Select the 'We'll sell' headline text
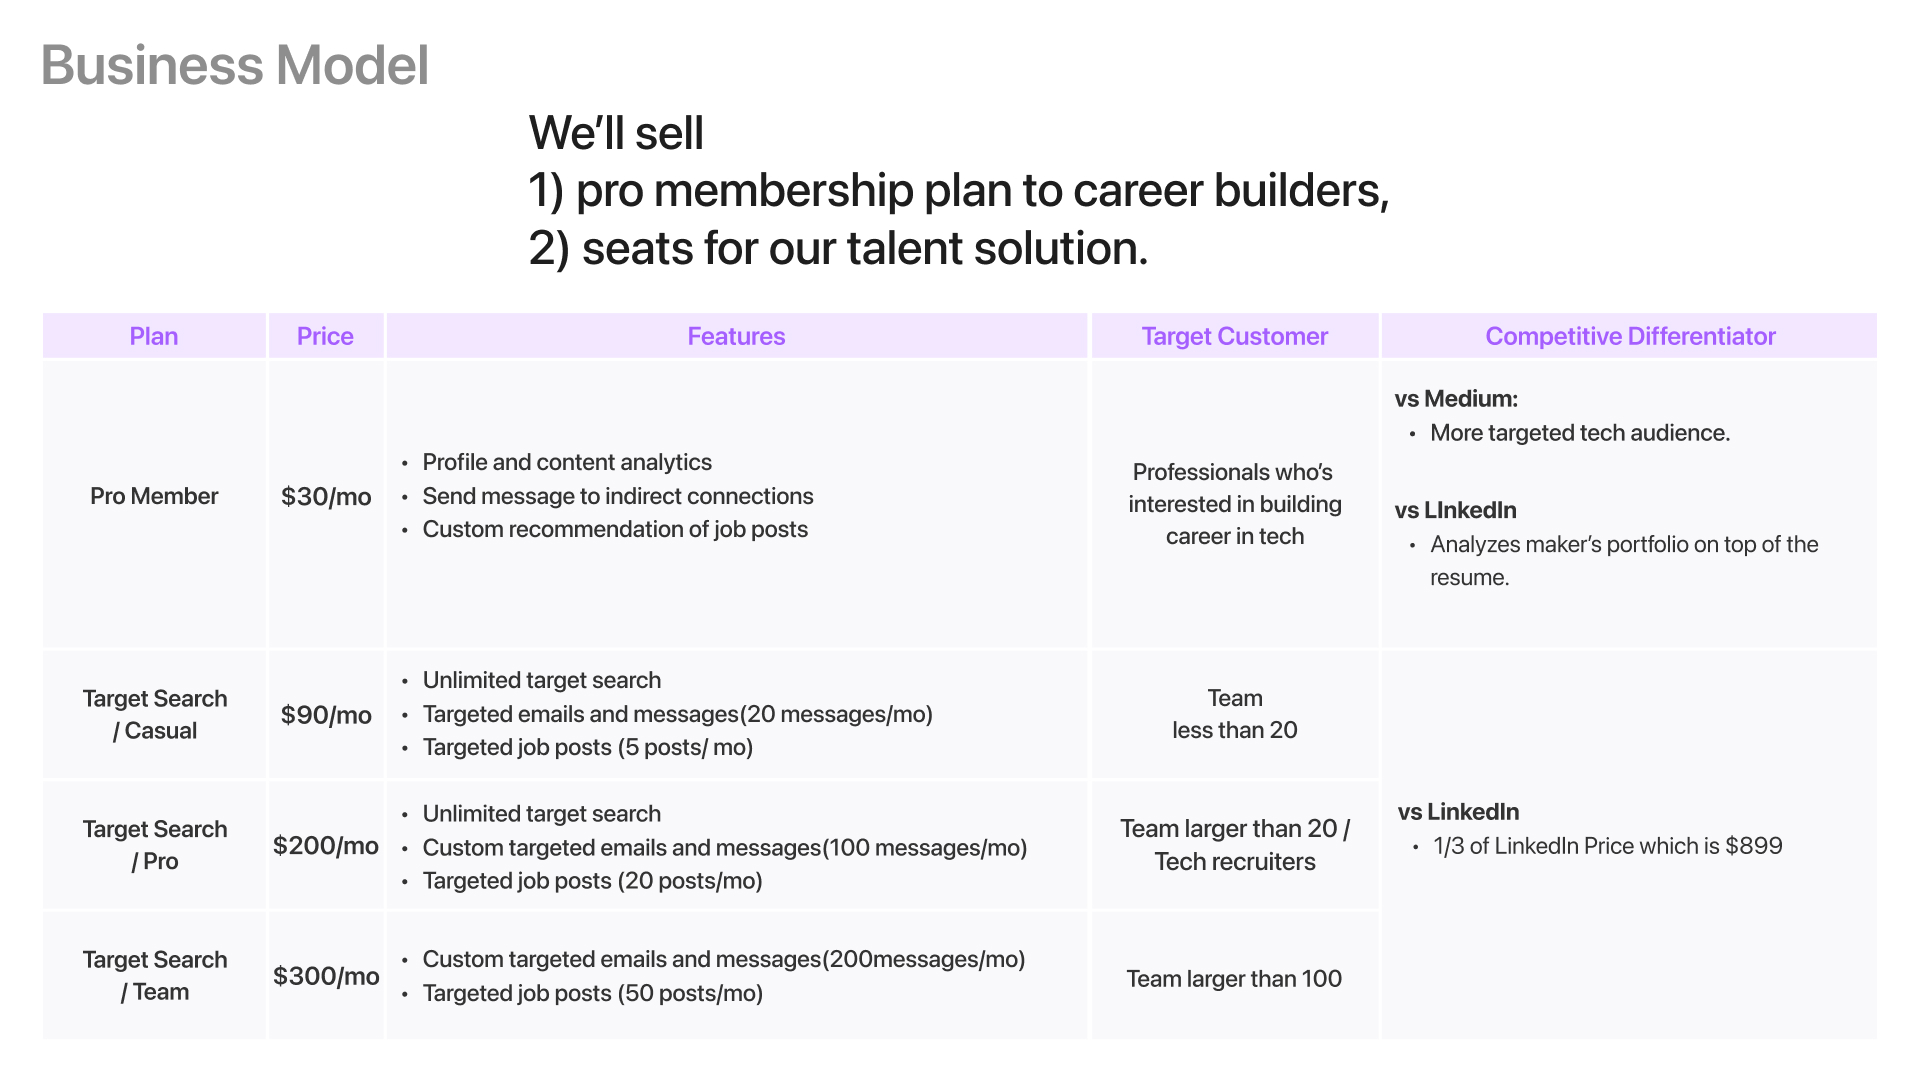Image resolution: width=1920 pixels, height=1080 pixels. point(616,133)
